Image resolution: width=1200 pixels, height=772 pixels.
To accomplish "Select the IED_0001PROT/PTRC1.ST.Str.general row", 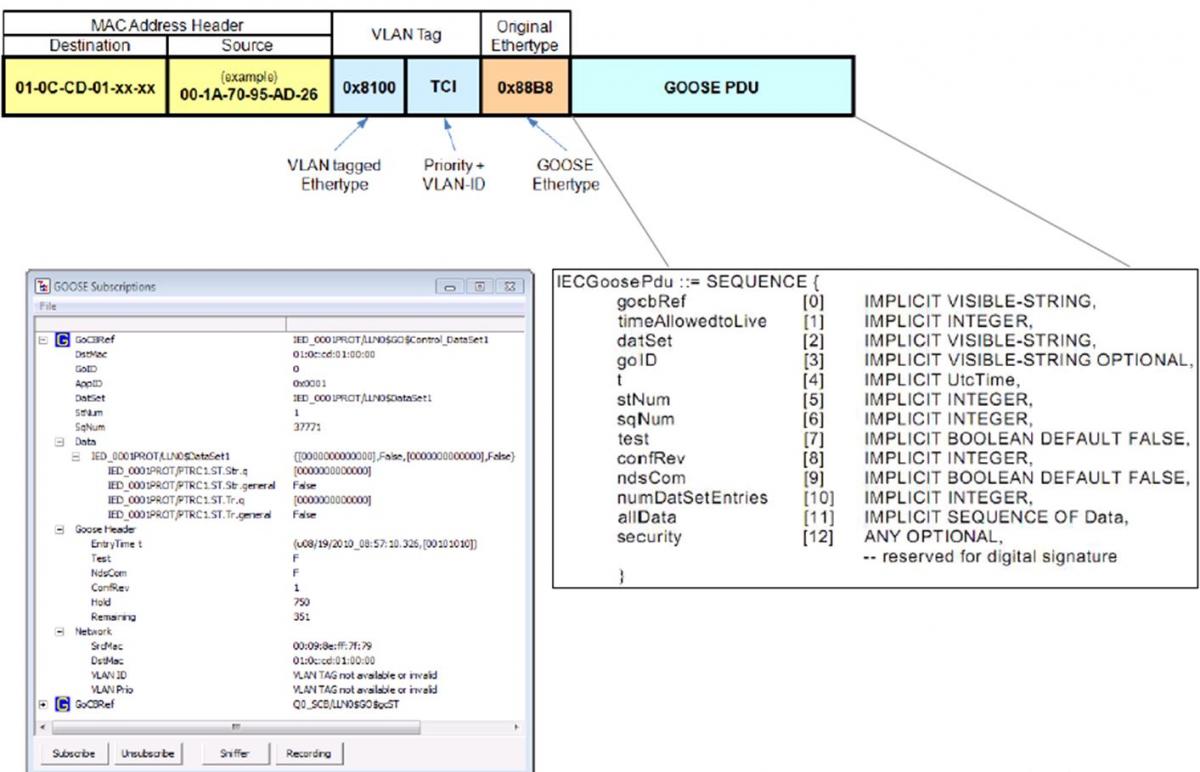I will (x=278, y=485).
